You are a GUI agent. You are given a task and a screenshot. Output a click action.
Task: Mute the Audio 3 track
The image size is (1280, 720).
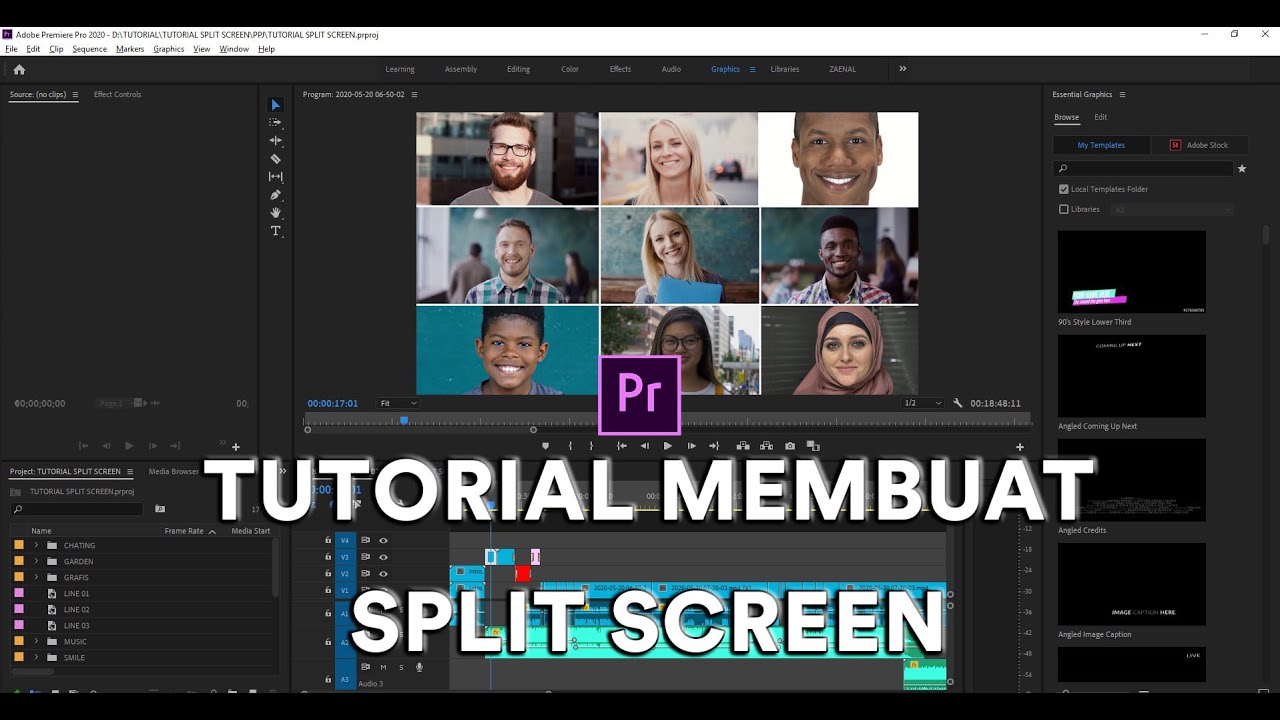pos(383,667)
